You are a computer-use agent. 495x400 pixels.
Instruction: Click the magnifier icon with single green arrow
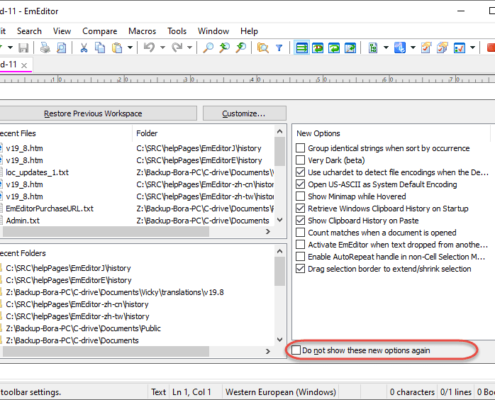241,48
